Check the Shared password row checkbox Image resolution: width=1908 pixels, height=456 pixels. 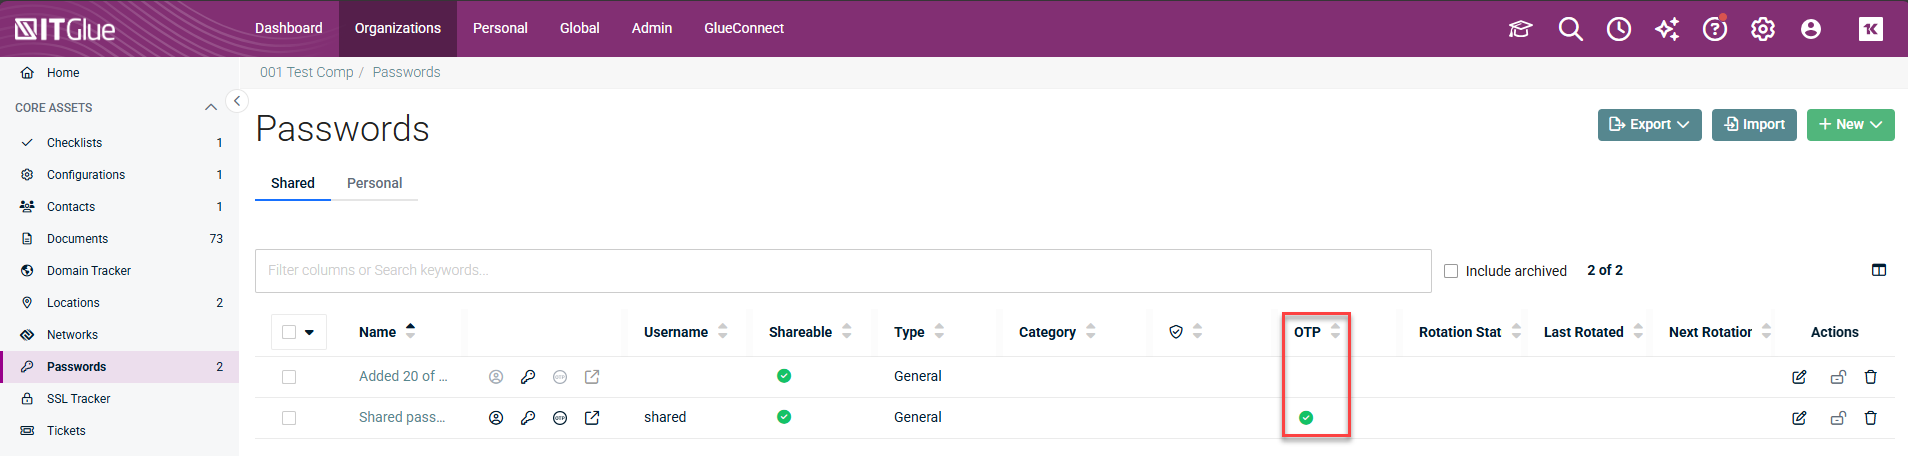[x=289, y=418]
